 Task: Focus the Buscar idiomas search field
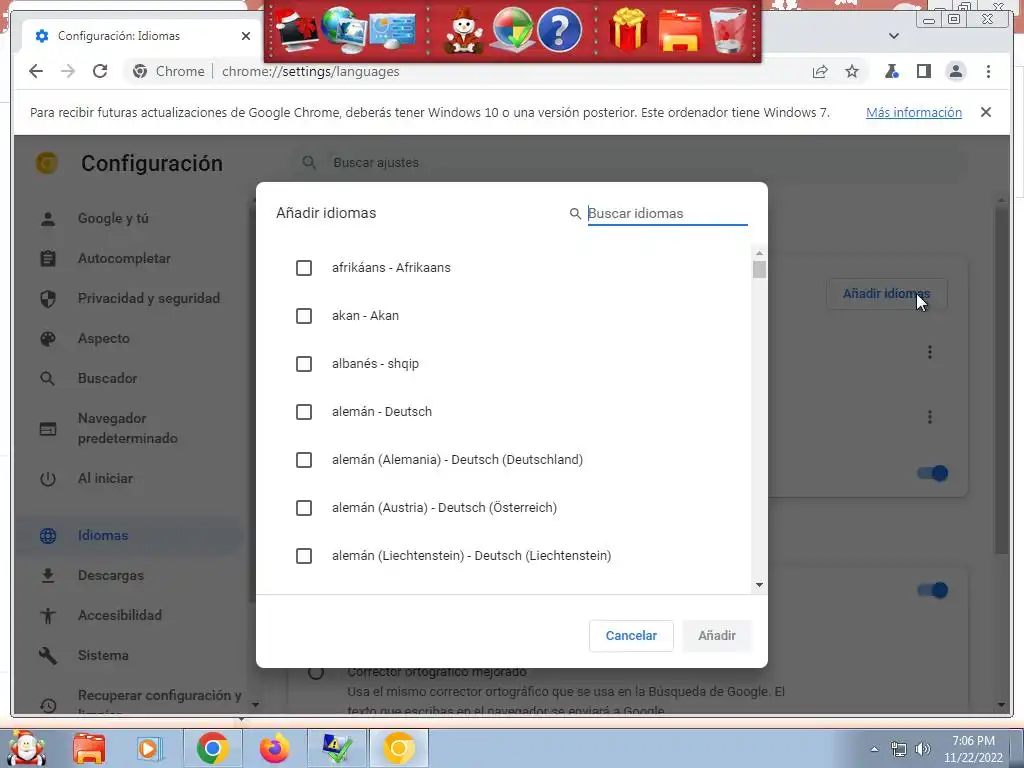(667, 214)
